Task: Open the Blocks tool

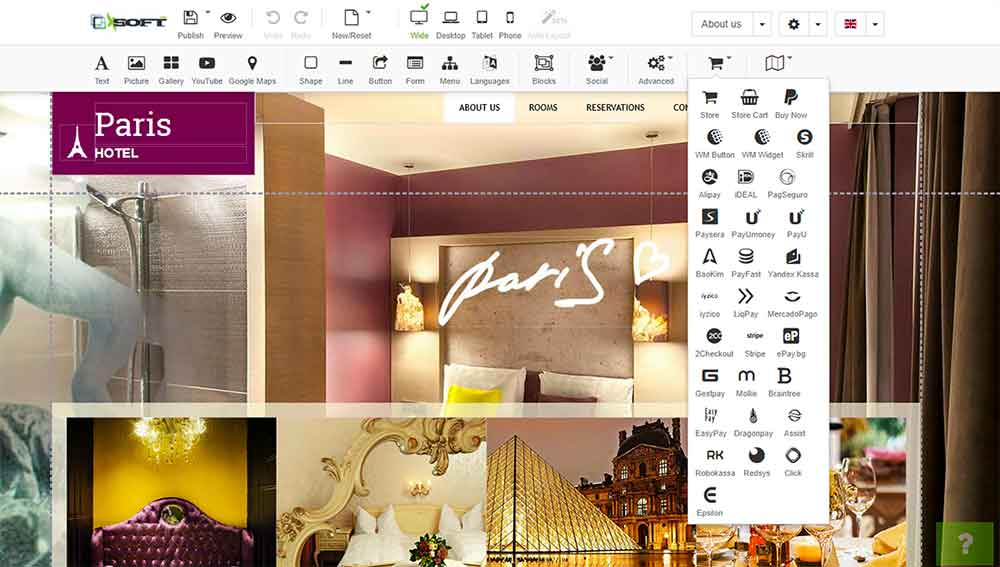Action: pyautogui.click(x=544, y=70)
